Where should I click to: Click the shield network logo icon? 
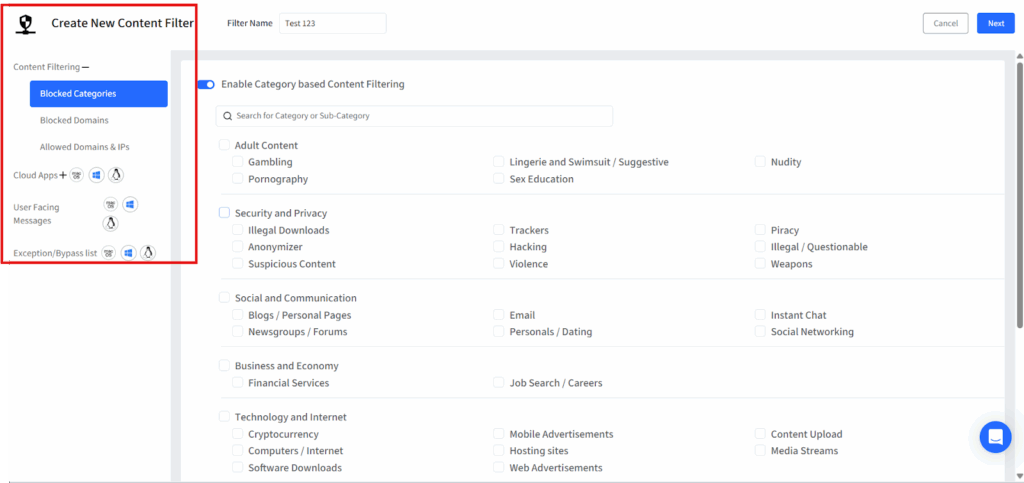pos(27,23)
